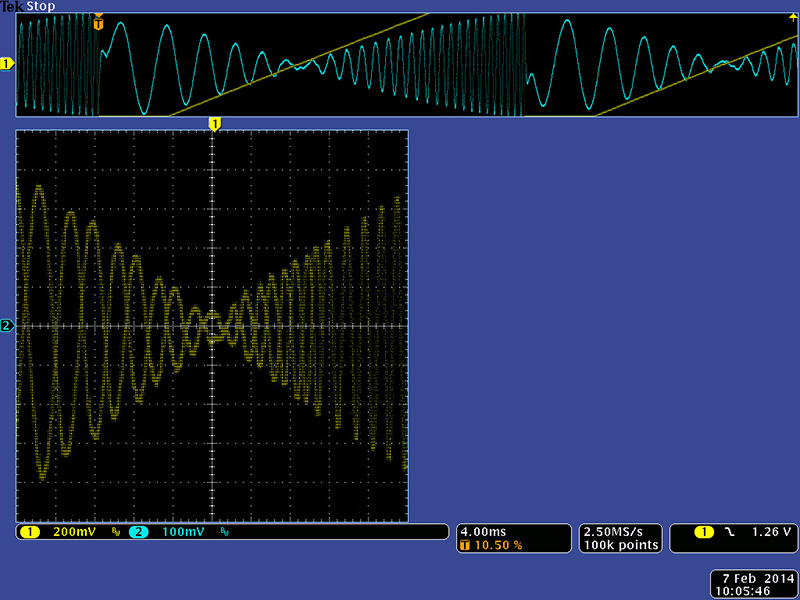Click the small yellow arrow at overview top-right
Image resolution: width=800 pixels, height=600 pixels.
click(793, 17)
